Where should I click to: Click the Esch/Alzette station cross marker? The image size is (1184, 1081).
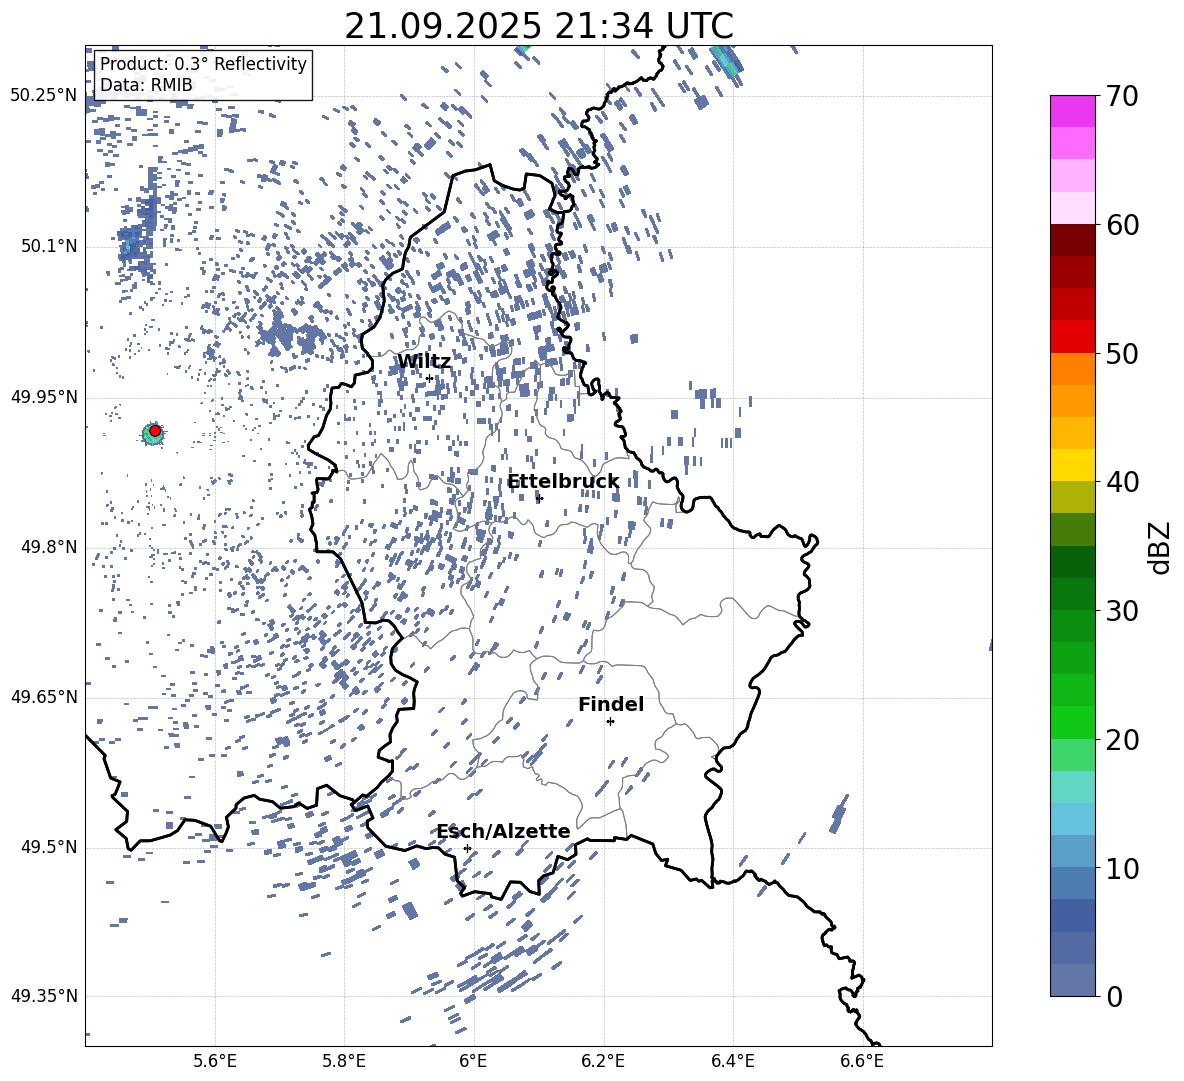[467, 848]
